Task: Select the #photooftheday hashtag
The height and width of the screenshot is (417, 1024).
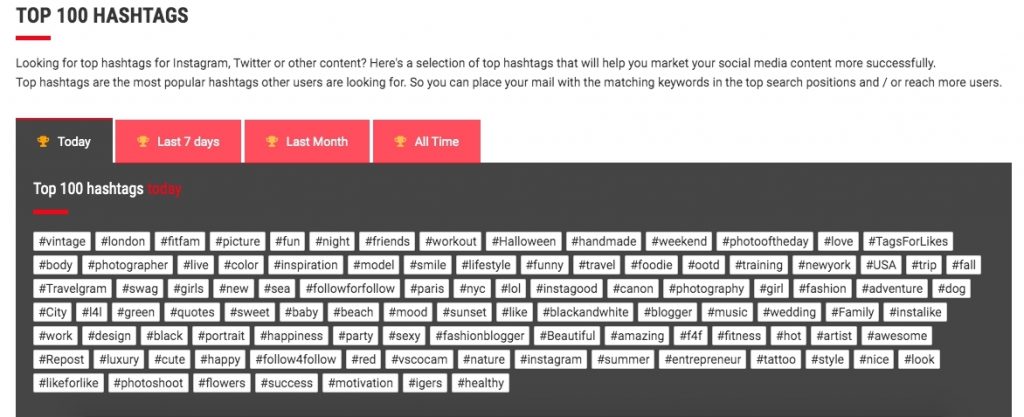Action: click(x=765, y=241)
